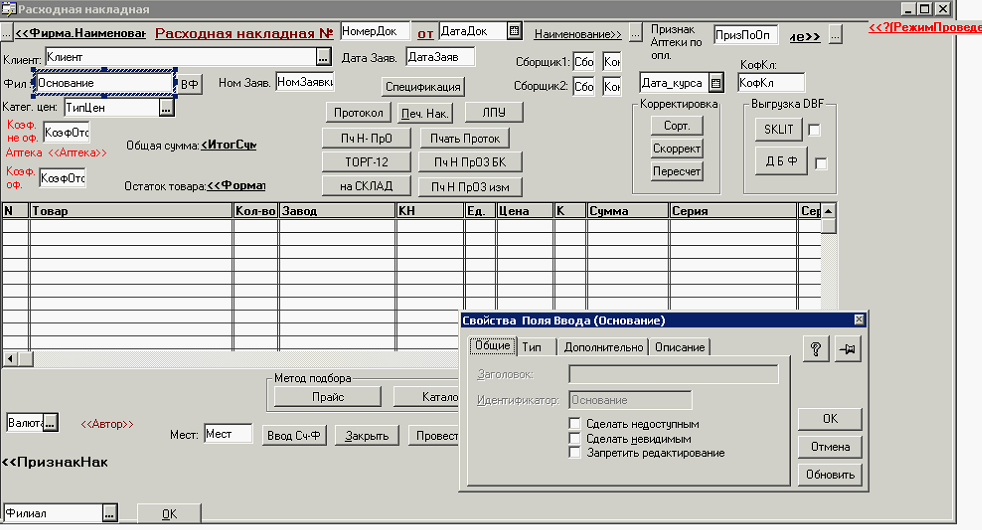Click the Протокол button
Viewport: 982px width, 530px height.
click(x=358, y=113)
